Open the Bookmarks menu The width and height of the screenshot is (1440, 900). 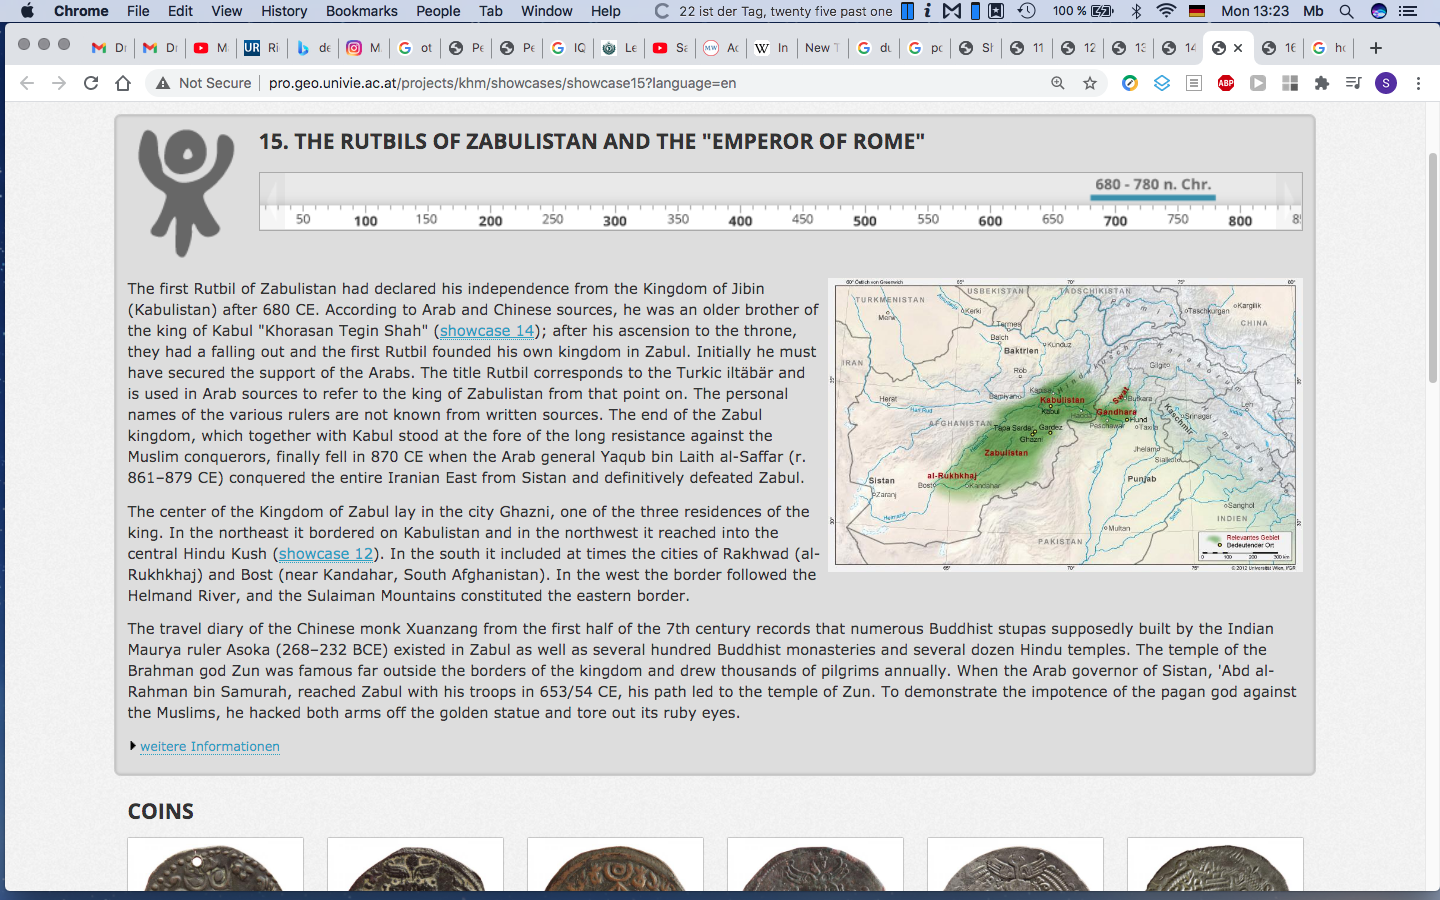(x=362, y=11)
